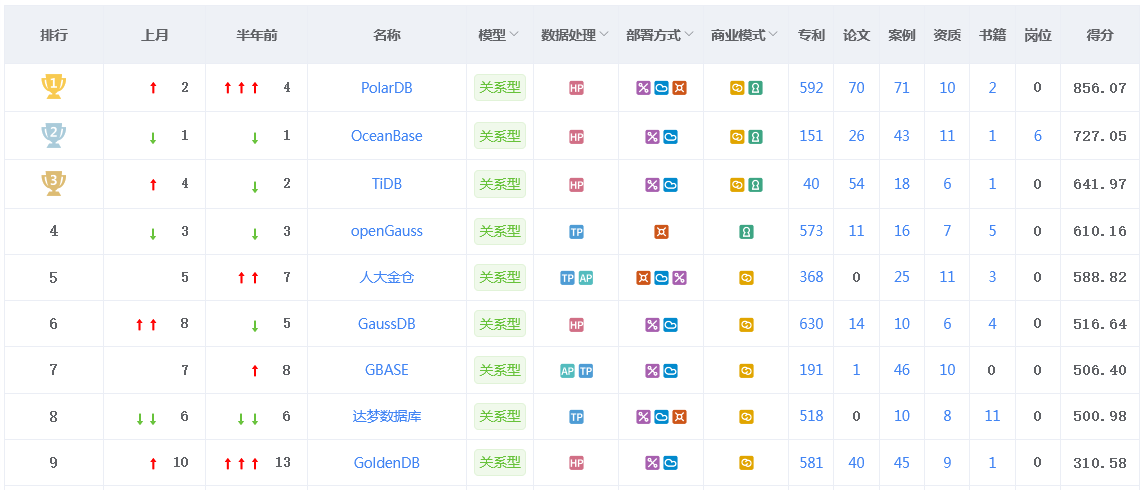Click TiDB's paper count 54
1144x490 pixels.
click(857, 184)
